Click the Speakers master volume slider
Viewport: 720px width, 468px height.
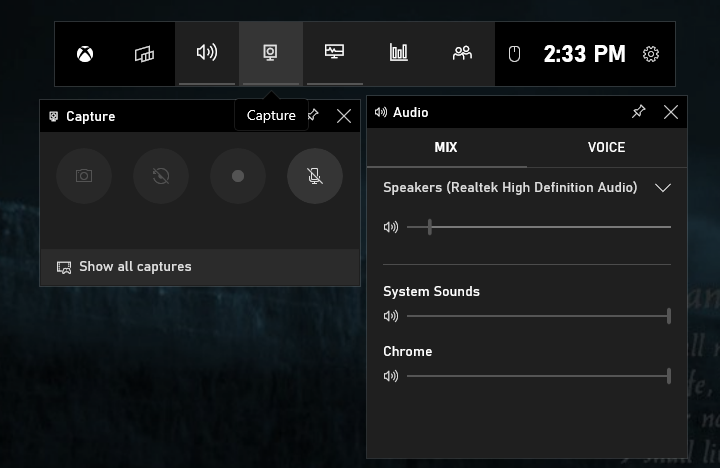tap(539, 227)
